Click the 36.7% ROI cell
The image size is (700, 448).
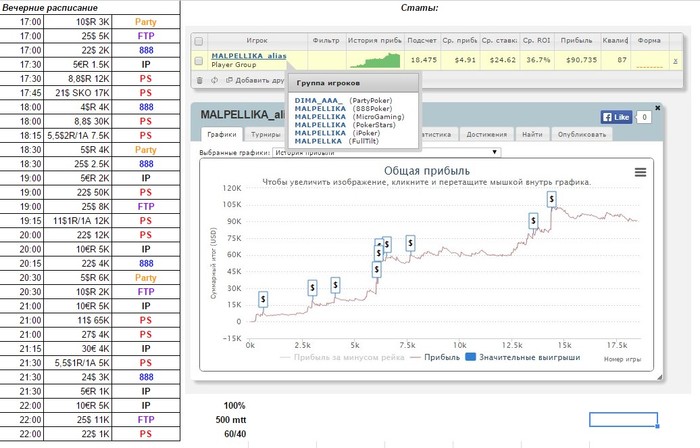pos(538,60)
